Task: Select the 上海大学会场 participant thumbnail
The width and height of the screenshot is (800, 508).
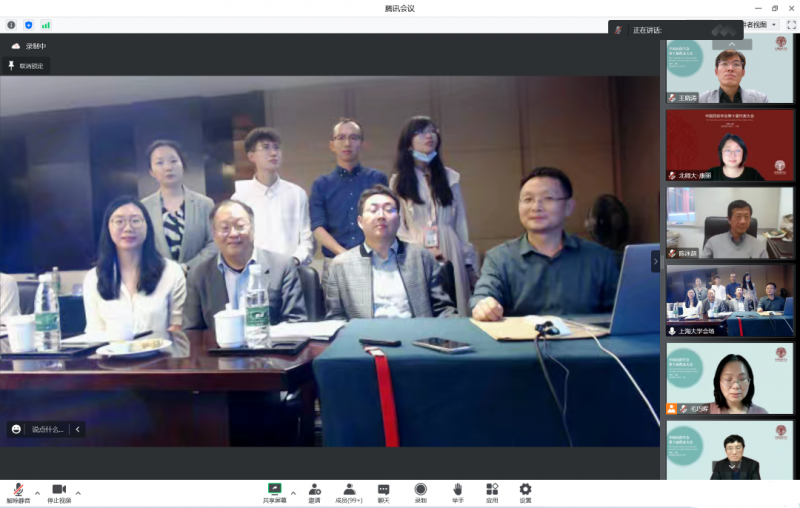Action: (731, 299)
